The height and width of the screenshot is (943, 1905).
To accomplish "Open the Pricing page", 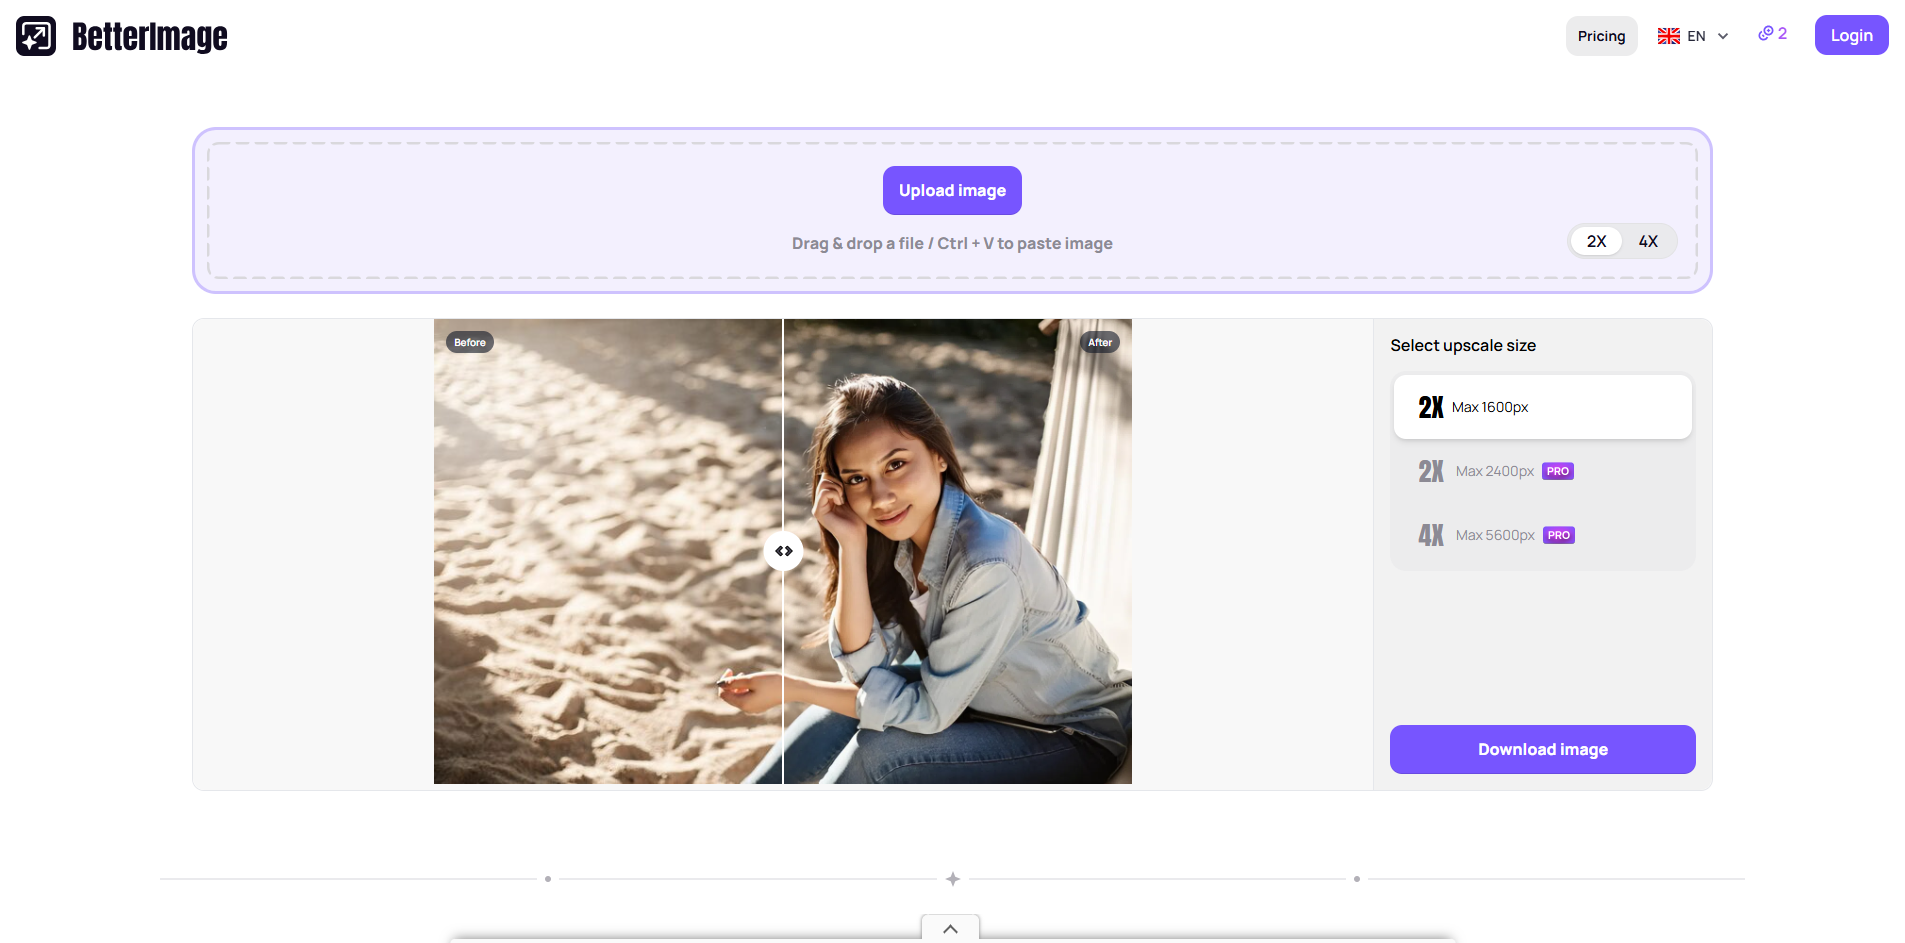I will (1601, 35).
